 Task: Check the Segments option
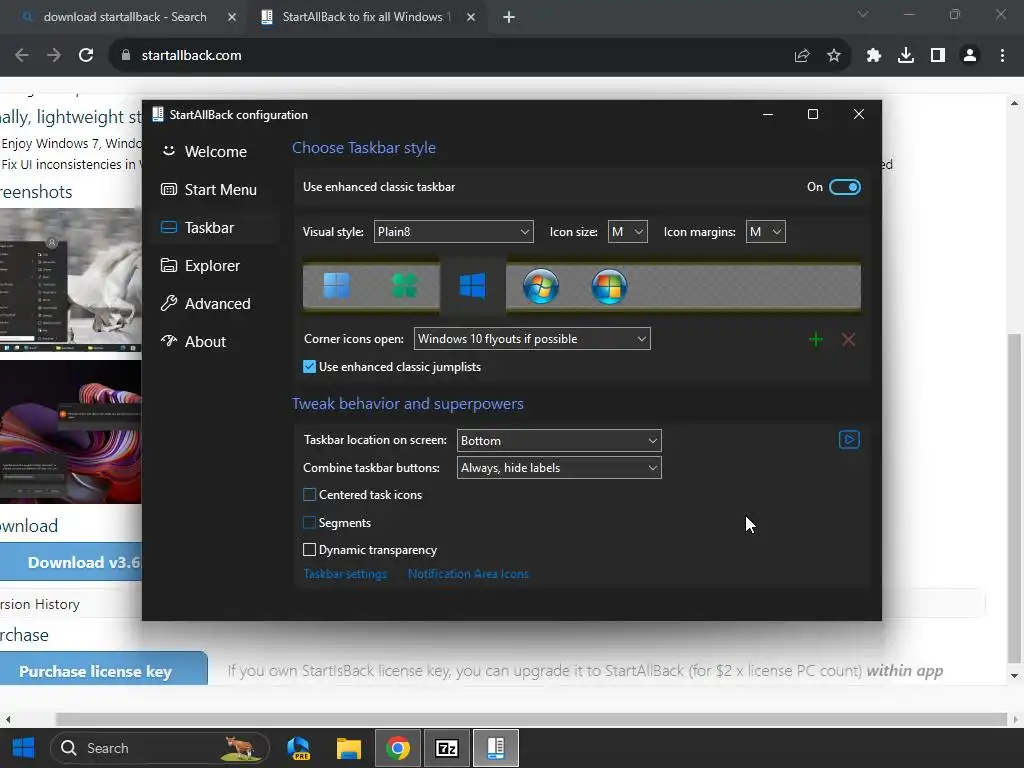tap(310, 522)
